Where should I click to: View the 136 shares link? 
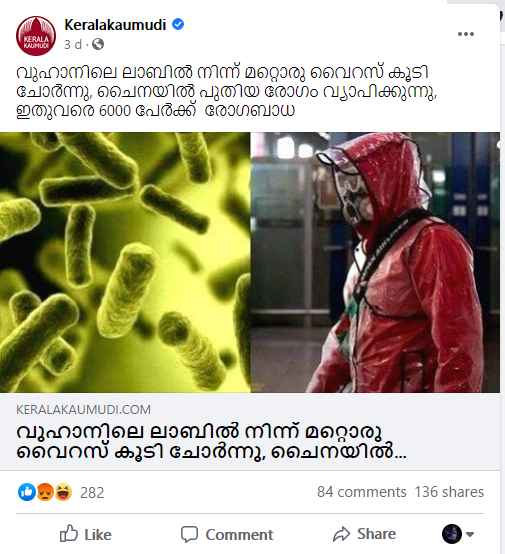click(449, 492)
